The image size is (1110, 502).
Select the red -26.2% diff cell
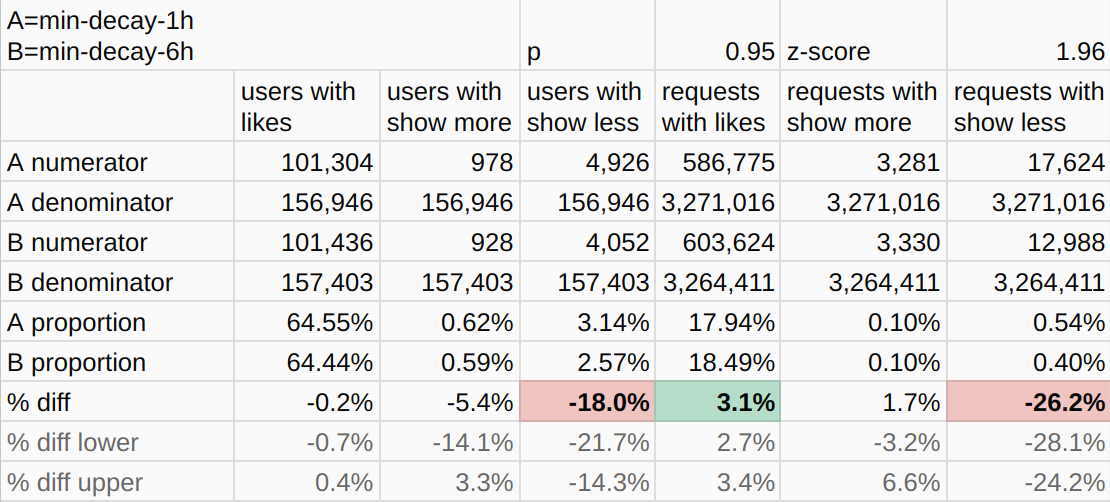[x=1028, y=402]
